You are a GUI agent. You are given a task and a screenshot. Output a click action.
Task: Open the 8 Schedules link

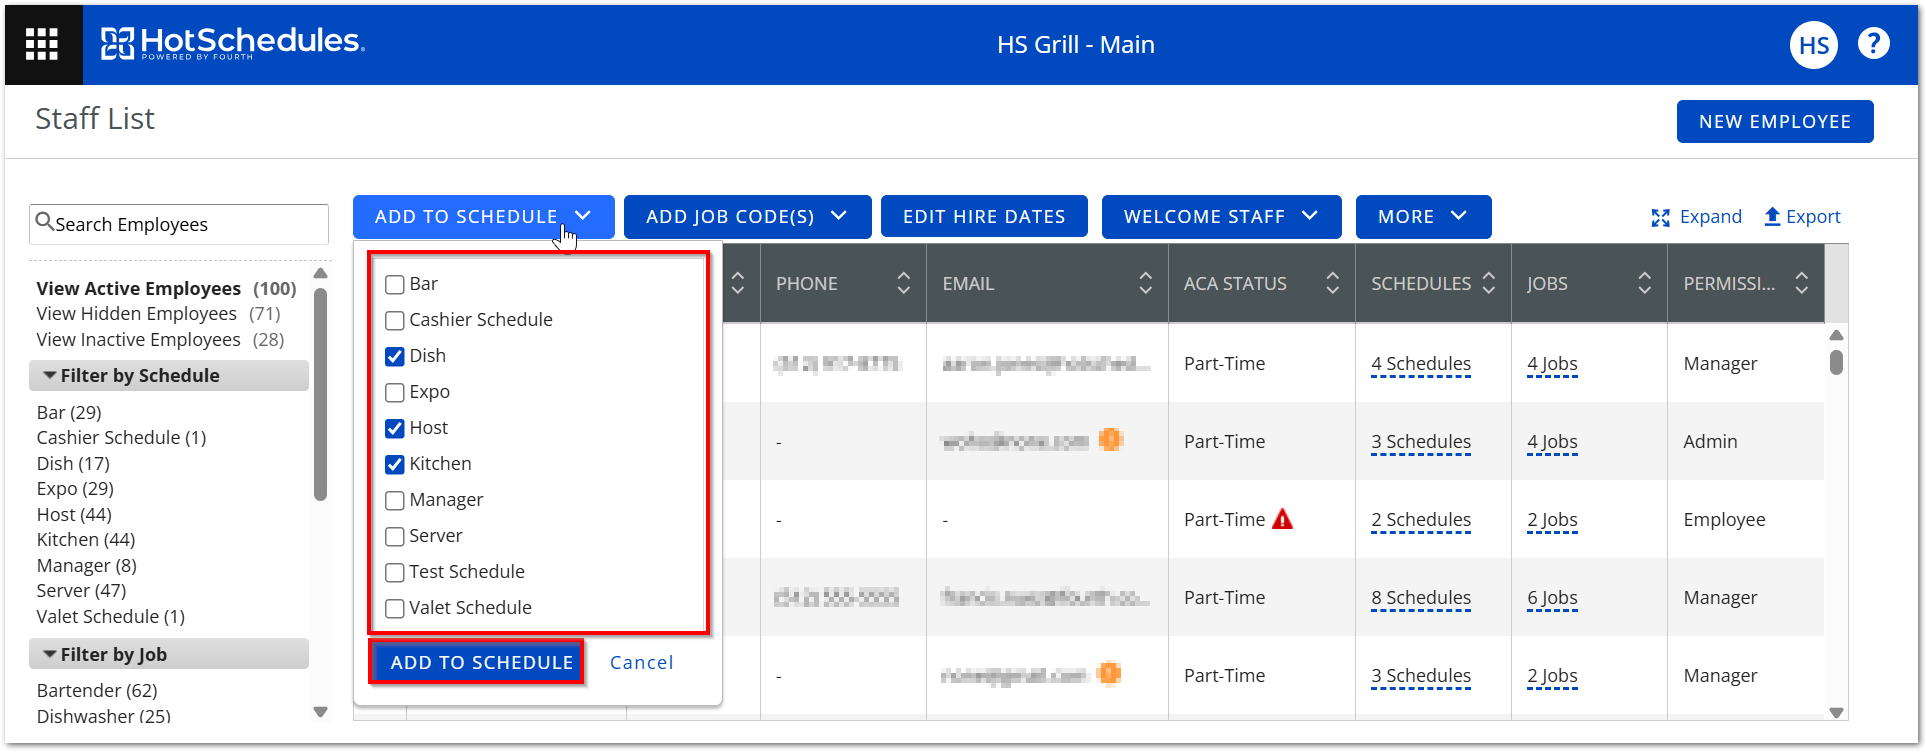(1421, 598)
